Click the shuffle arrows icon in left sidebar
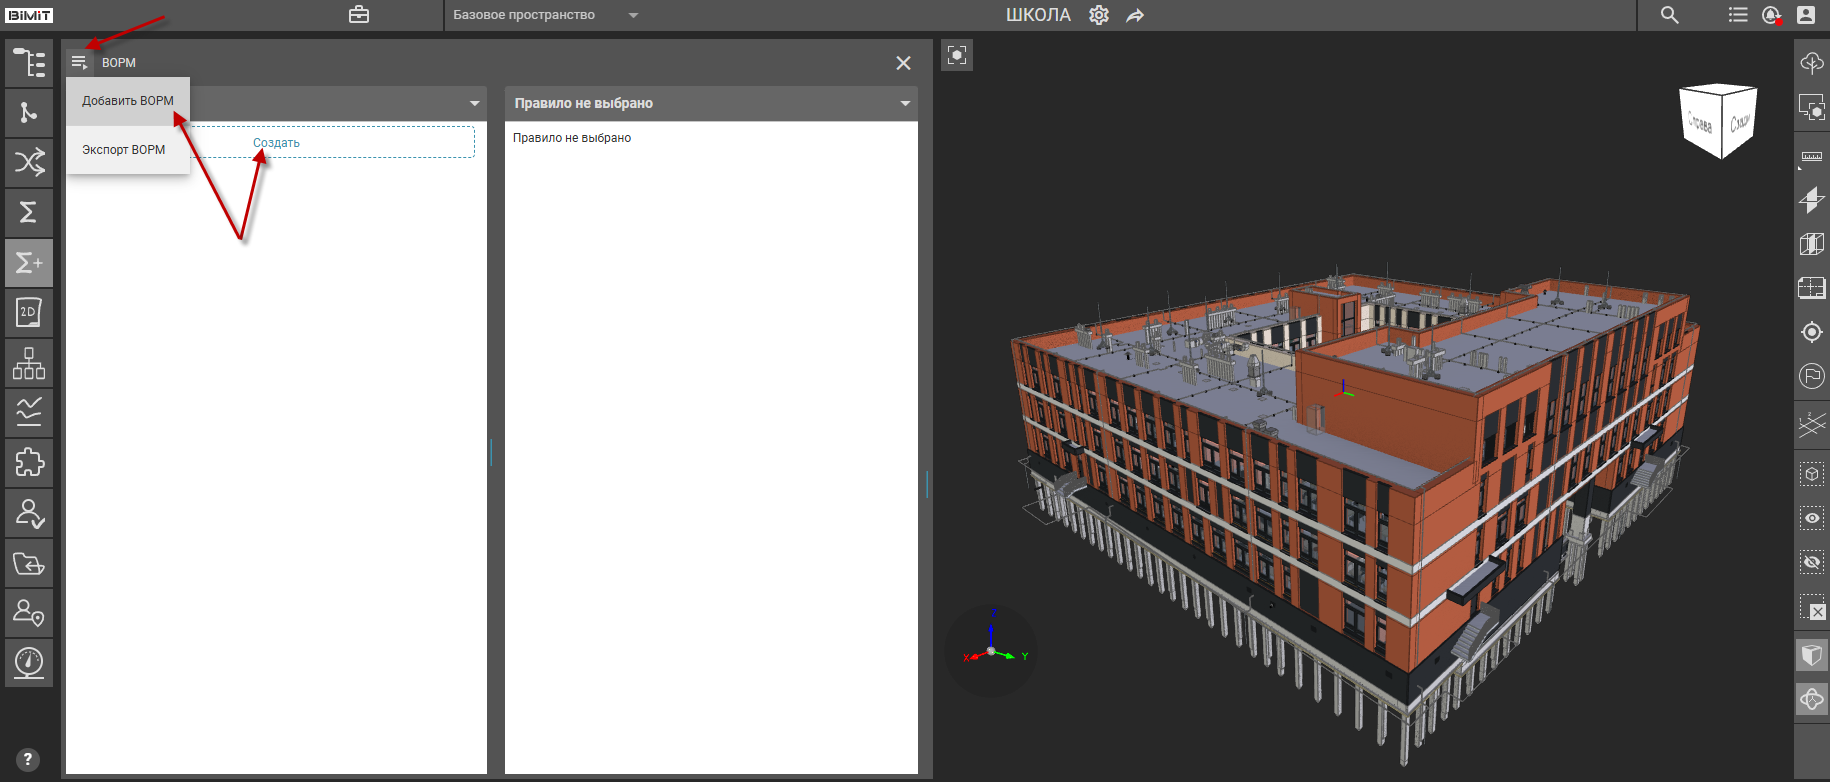1830x782 pixels. pos(29,162)
